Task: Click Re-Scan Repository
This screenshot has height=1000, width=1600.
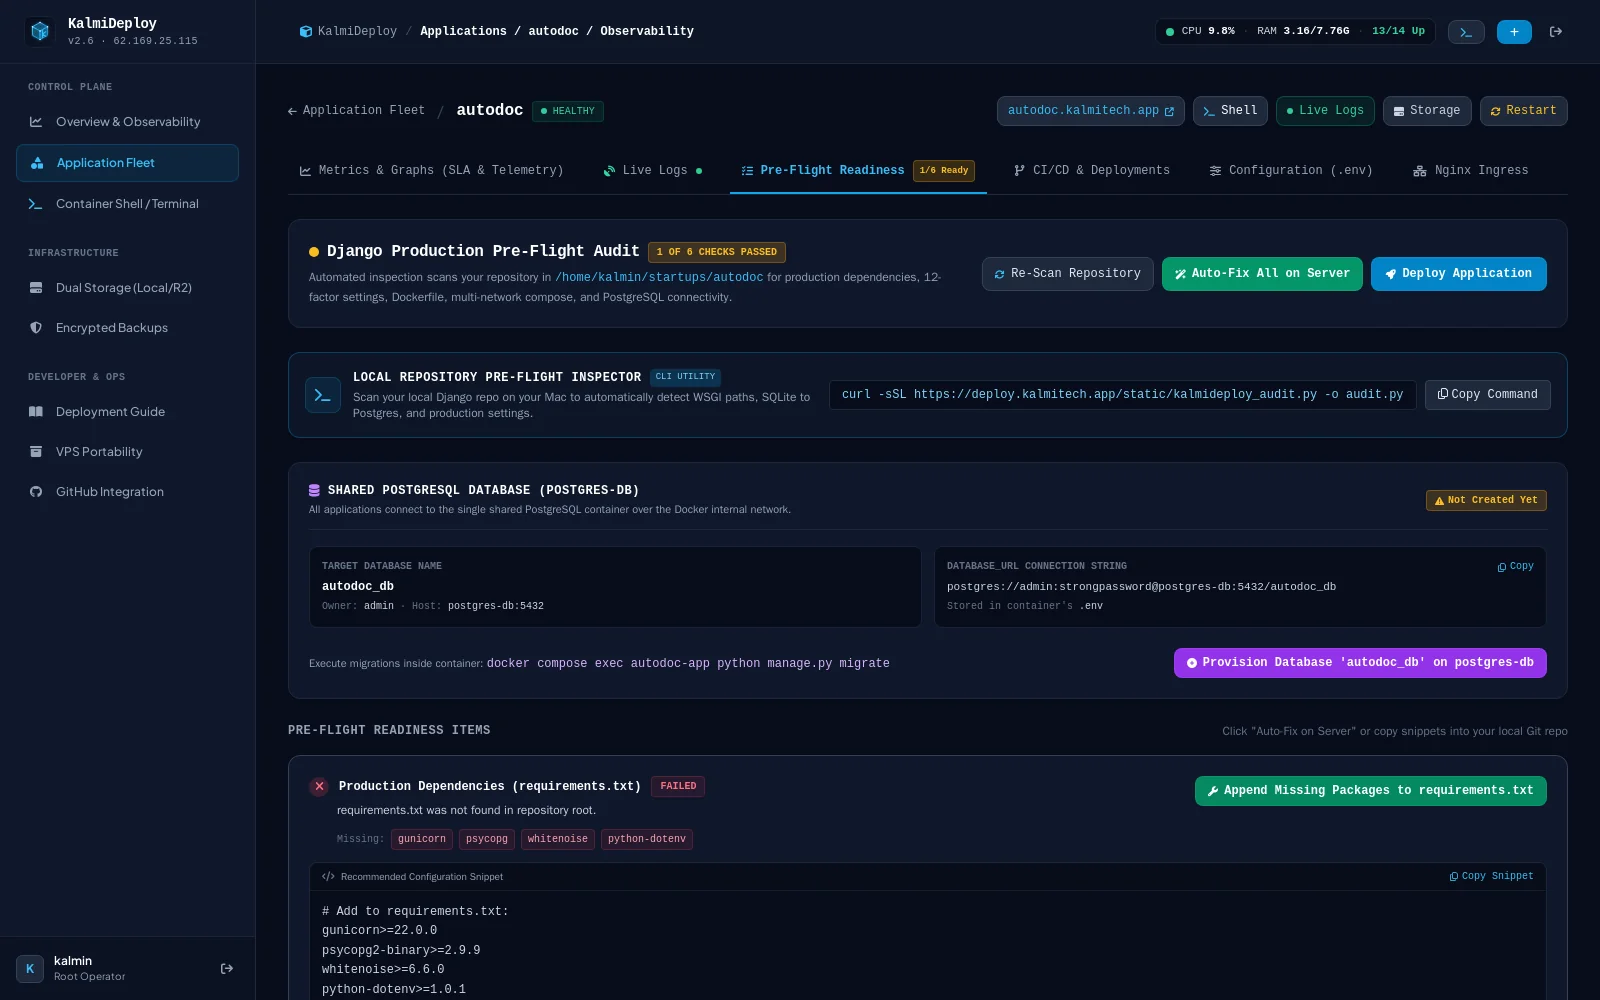Action: pyautogui.click(x=1067, y=274)
